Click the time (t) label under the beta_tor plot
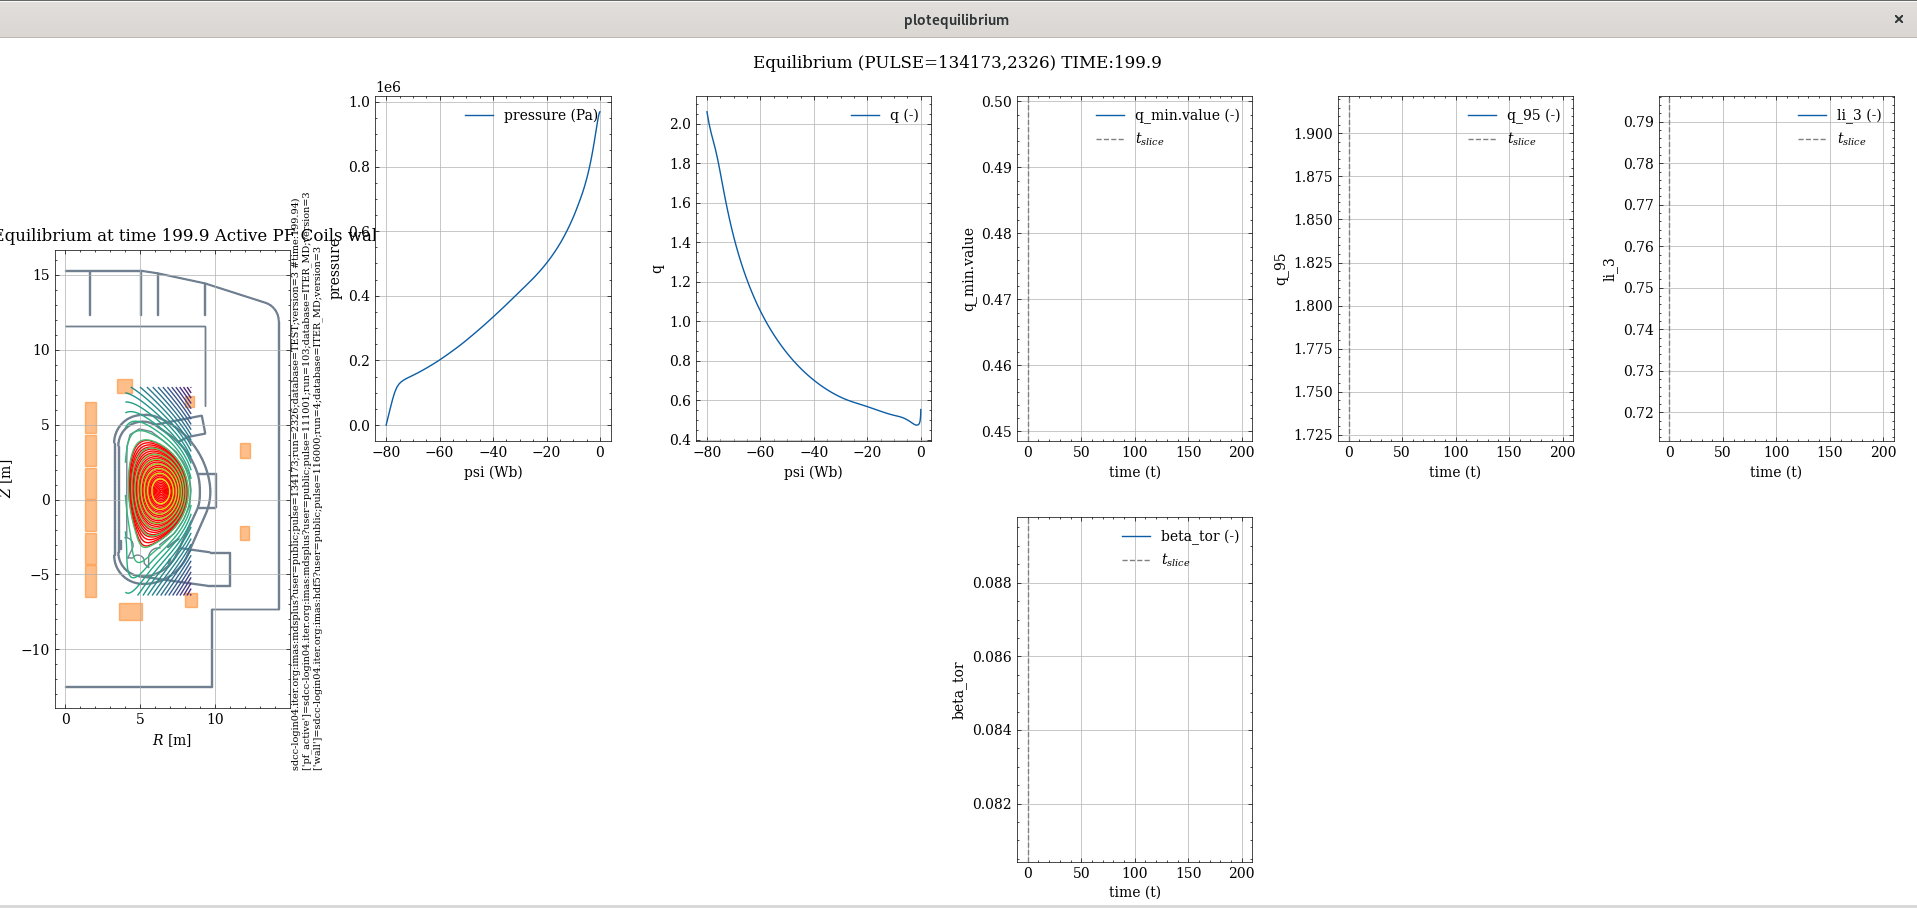This screenshot has height=908, width=1917. tap(1135, 892)
